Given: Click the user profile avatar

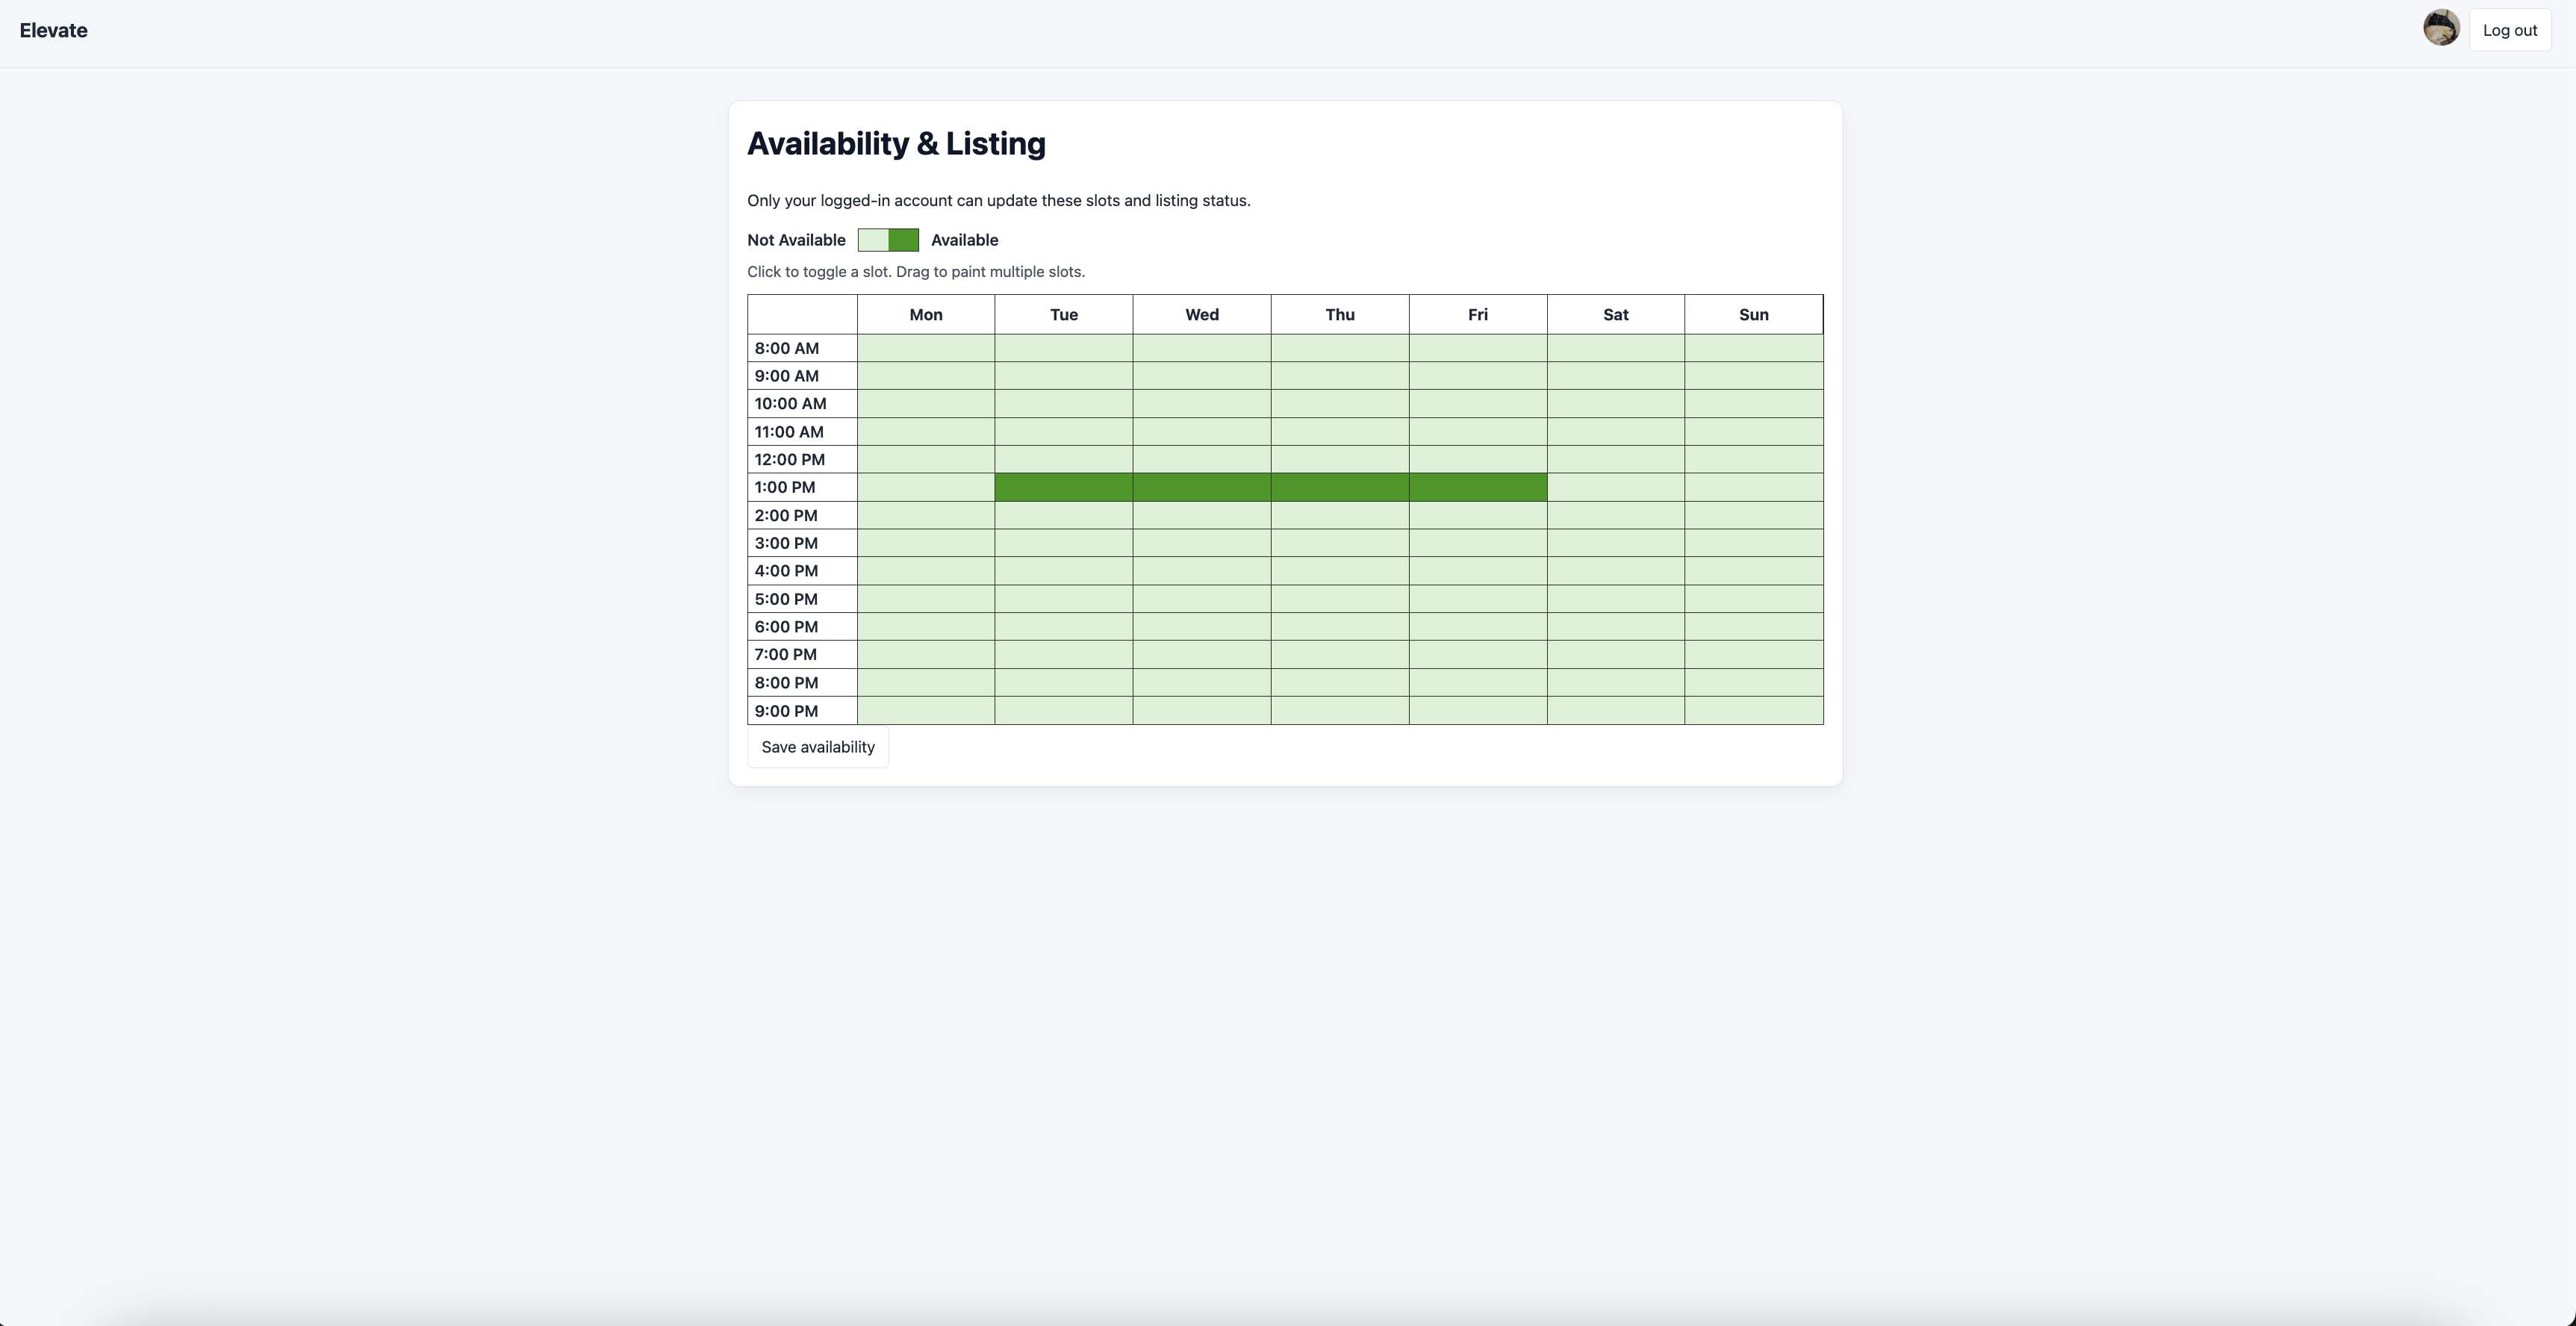Looking at the screenshot, I should [x=2441, y=29].
